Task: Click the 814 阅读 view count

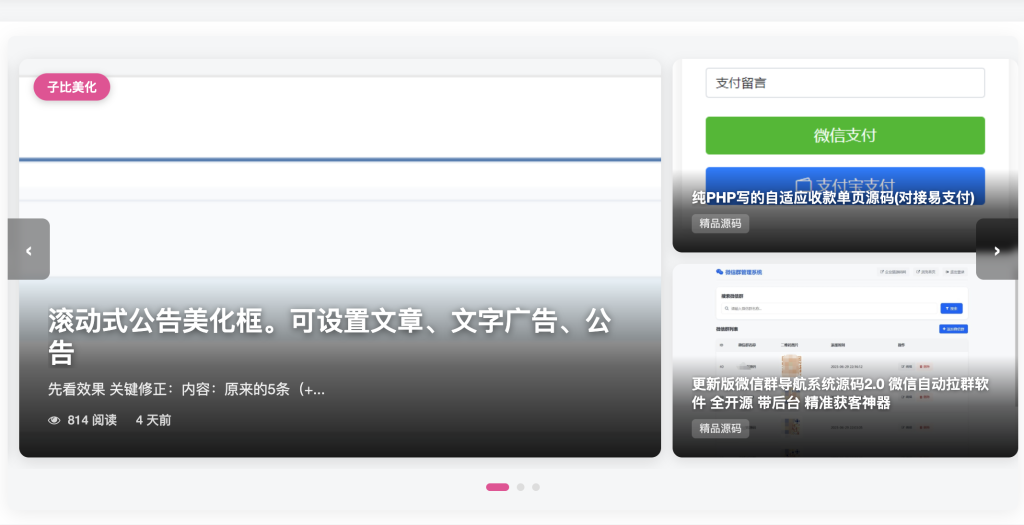Action: (x=92, y=421)
